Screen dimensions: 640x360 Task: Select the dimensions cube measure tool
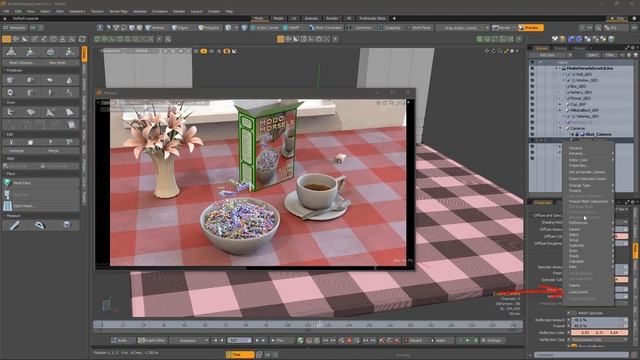(67, 224)
